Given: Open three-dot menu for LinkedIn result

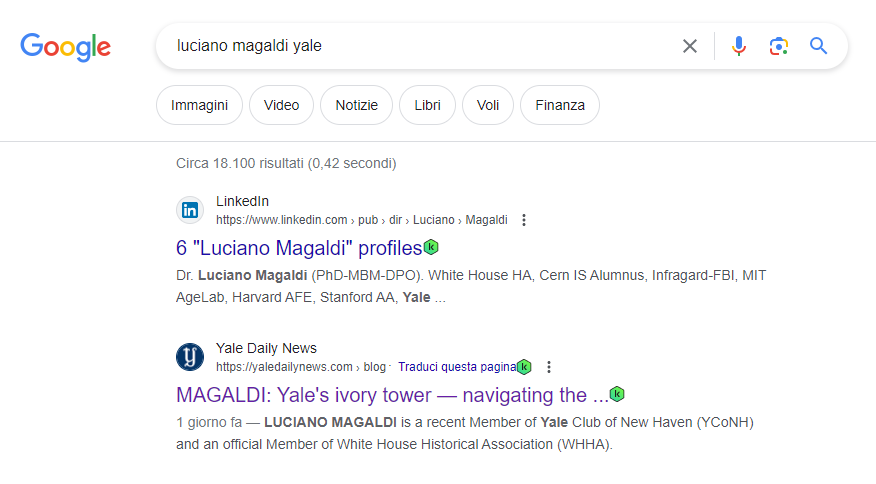Looking at the screenshot, I should (523, 220).
